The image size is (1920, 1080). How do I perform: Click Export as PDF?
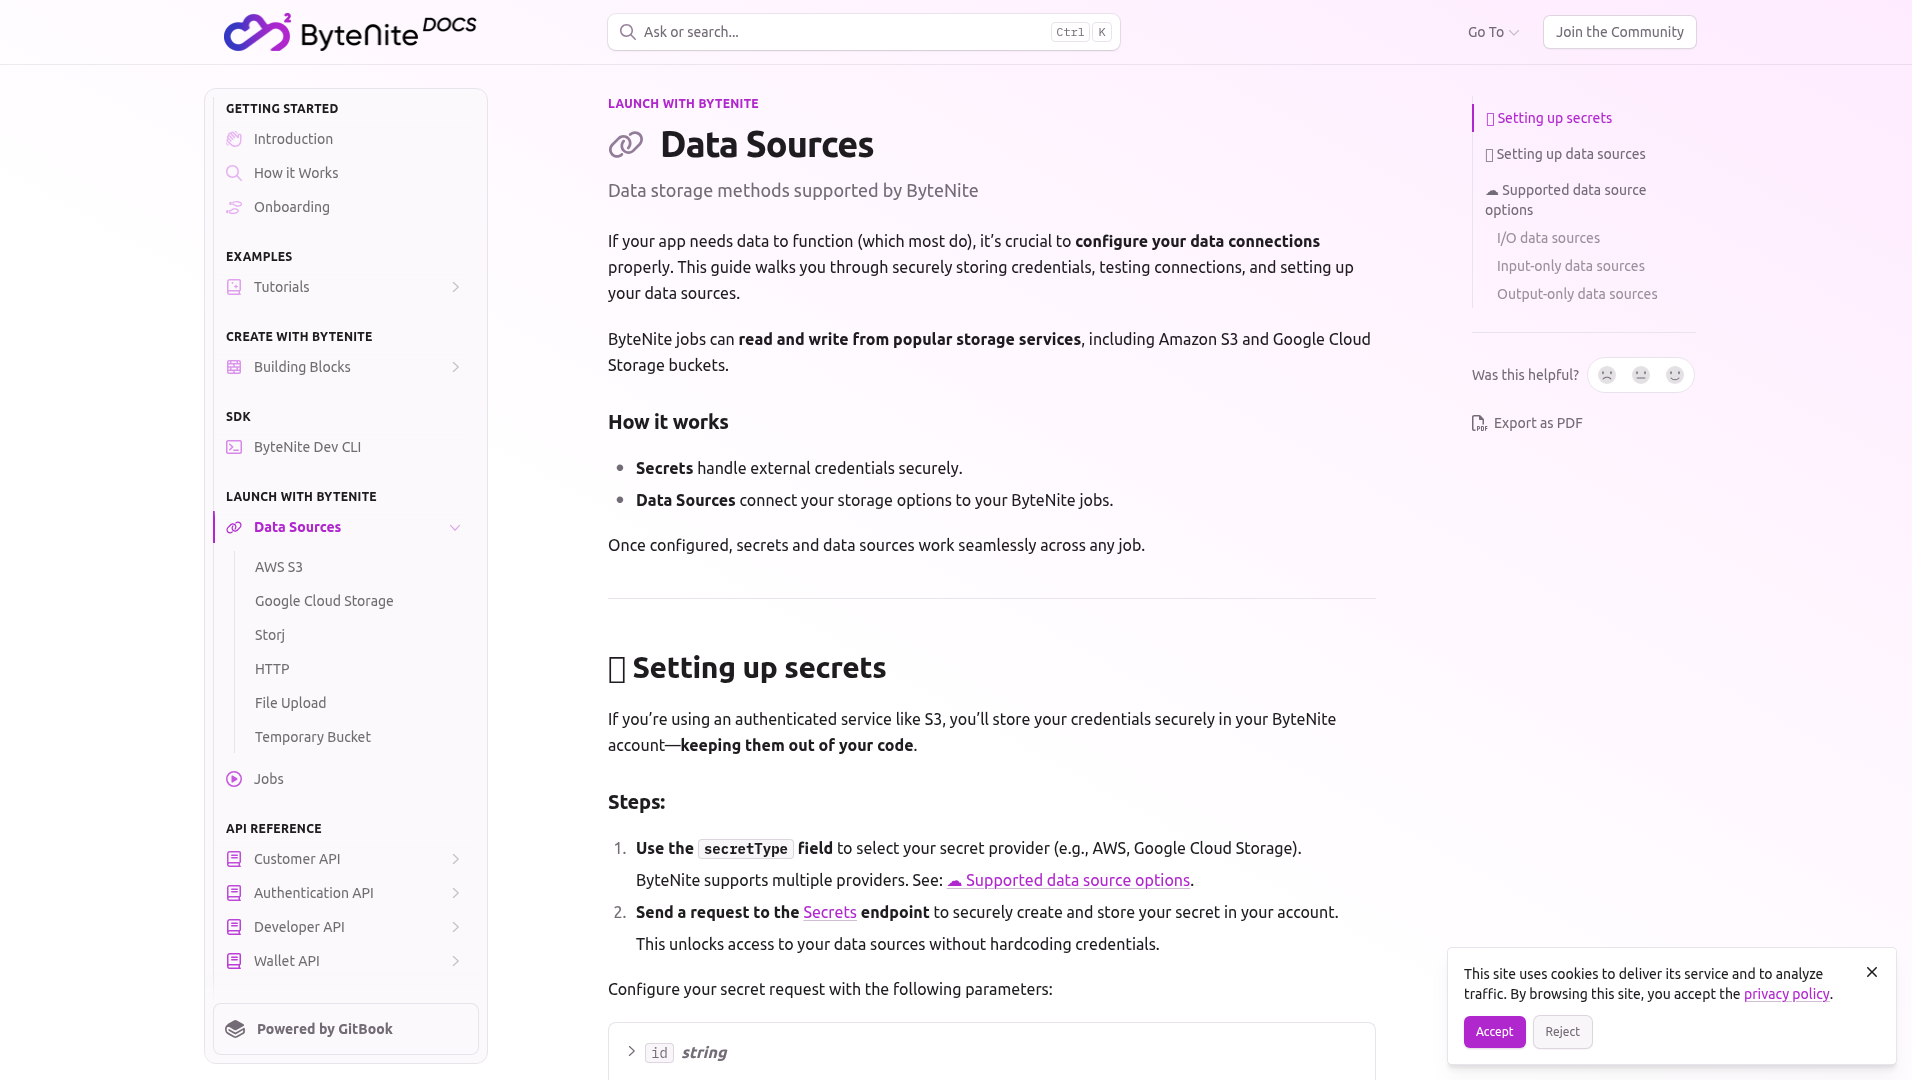click(1527, 423)
